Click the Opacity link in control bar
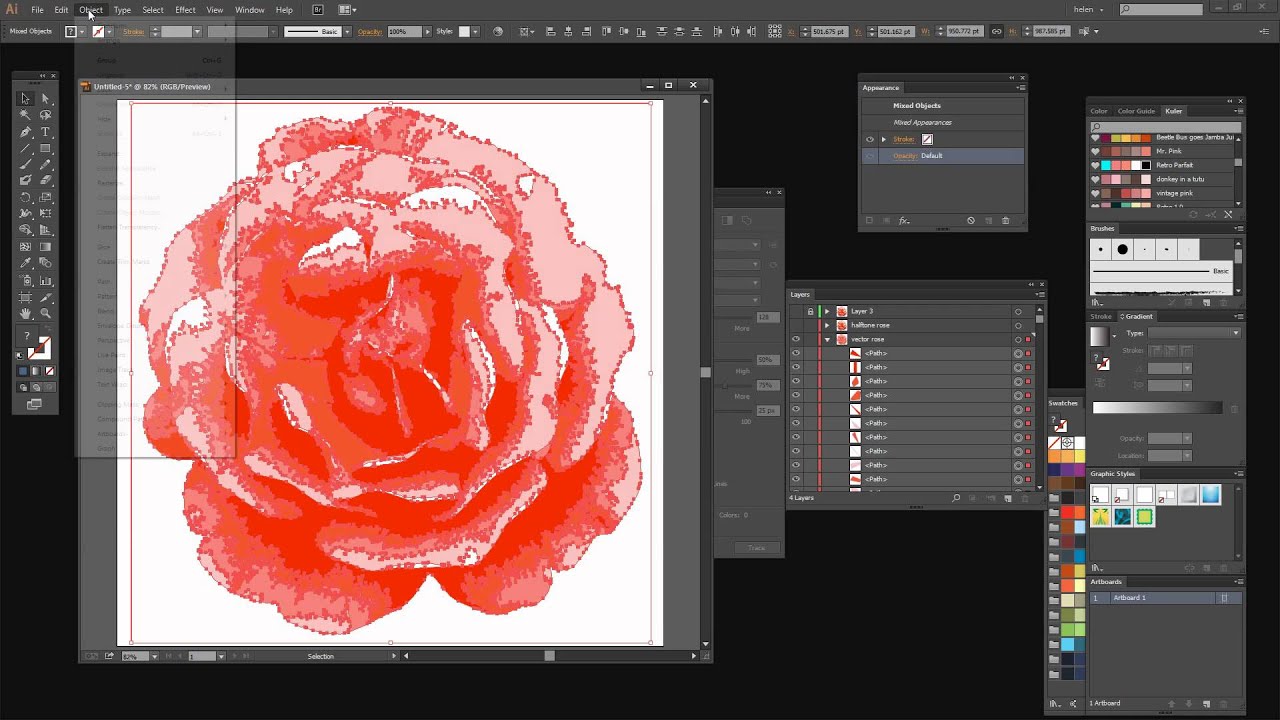1280x720 pixels. pos(370,32)
